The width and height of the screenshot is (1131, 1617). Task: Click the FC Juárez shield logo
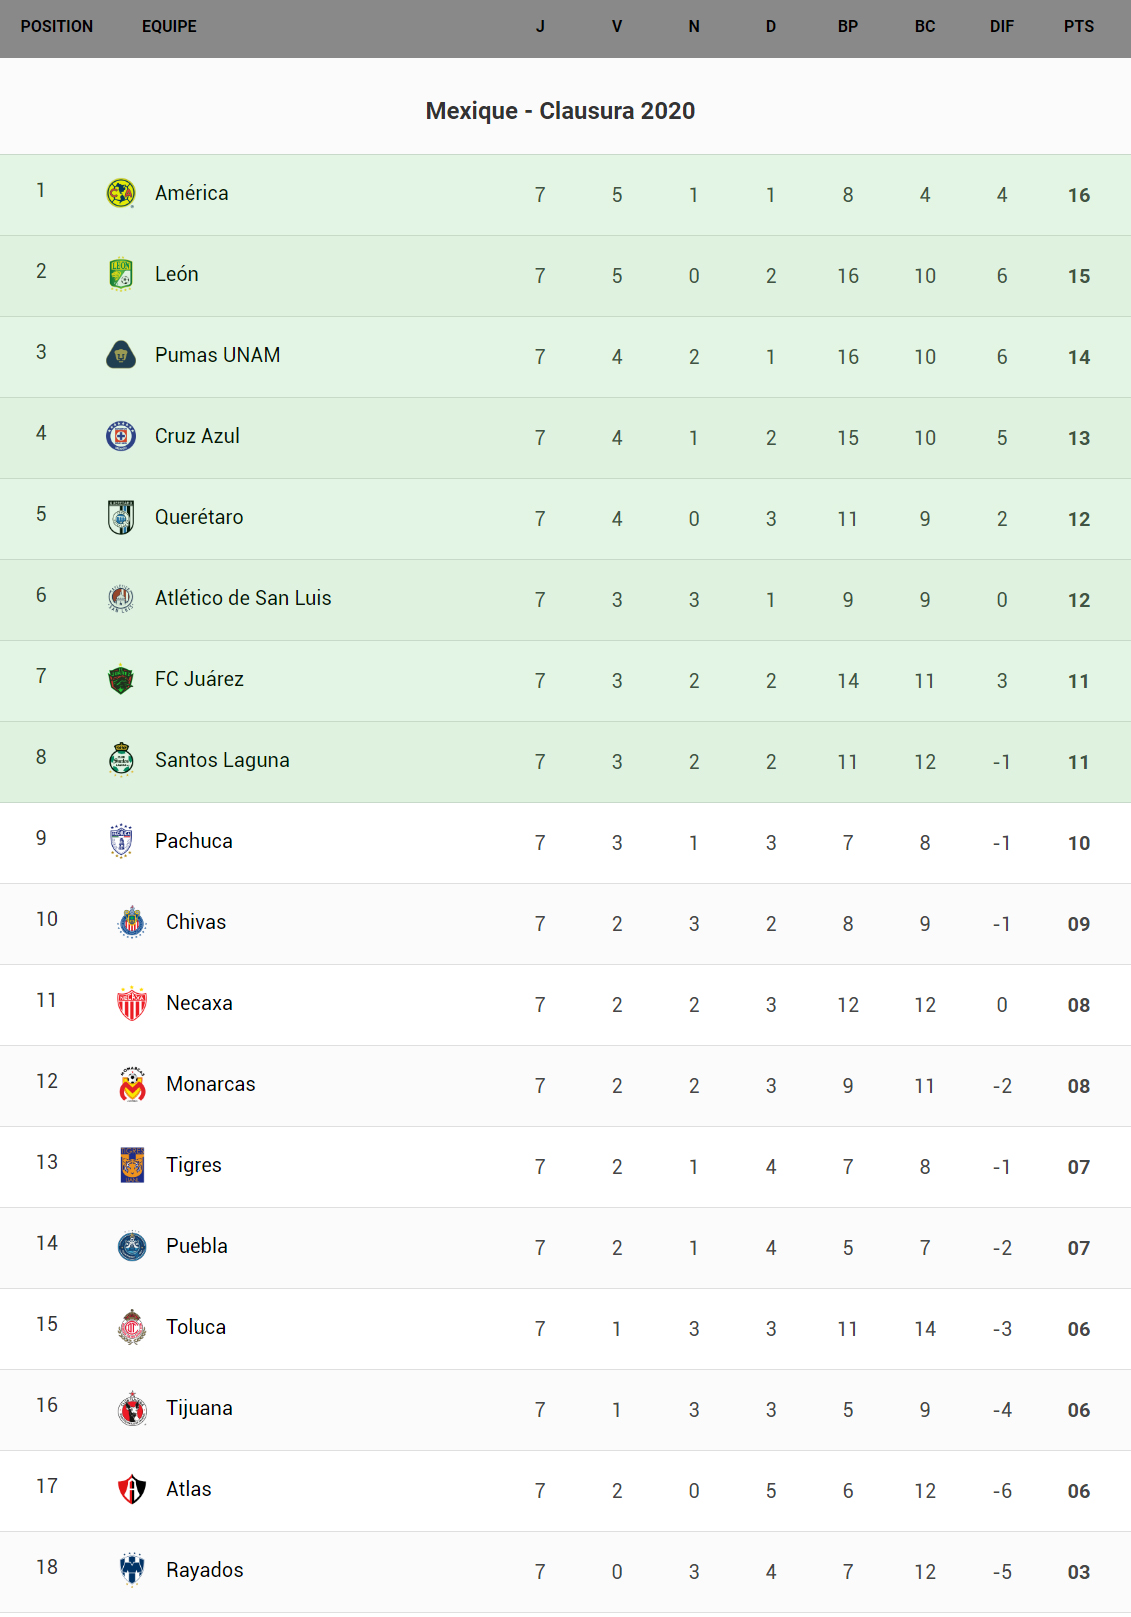tap(121, 679)
